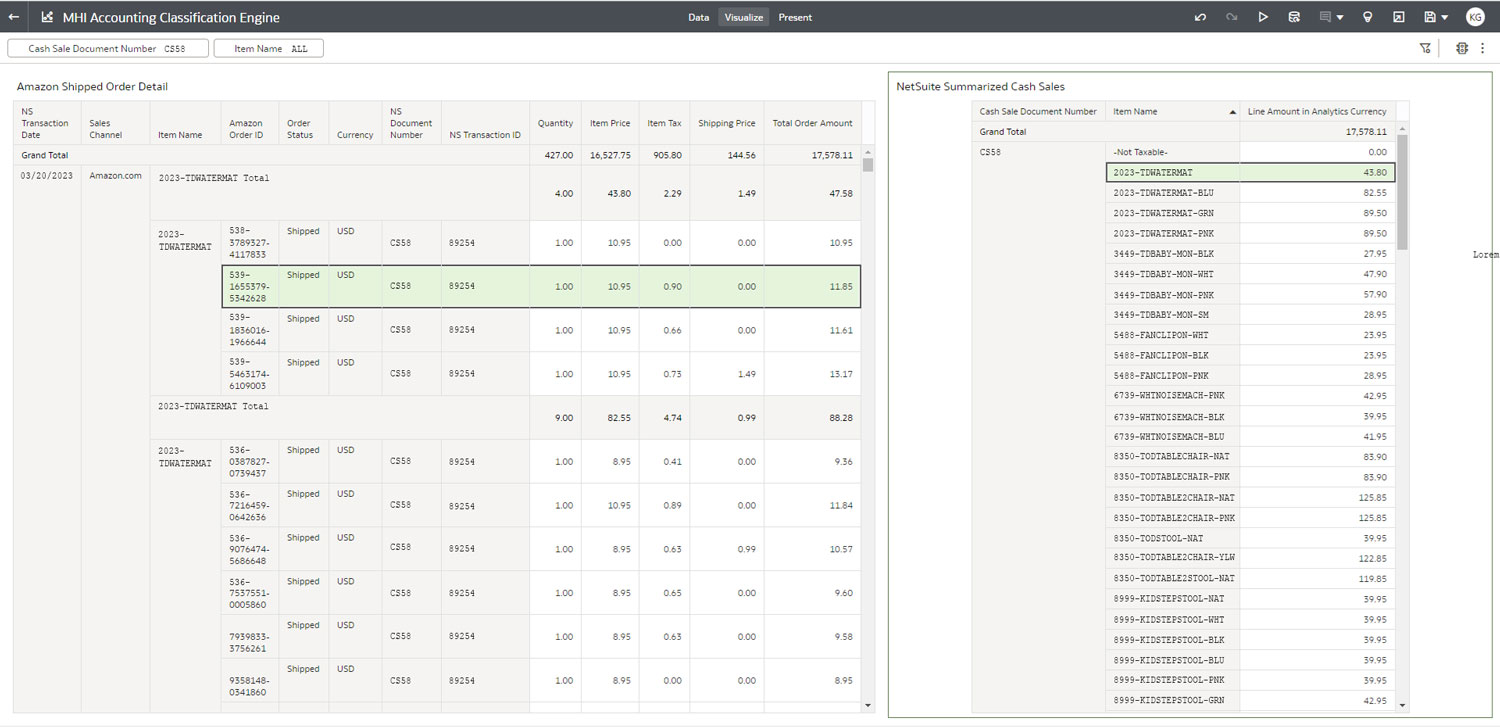The image size is (1500, 727).
Task: Open the vertical three-dot menu
Action: [x=1483, y=48]
